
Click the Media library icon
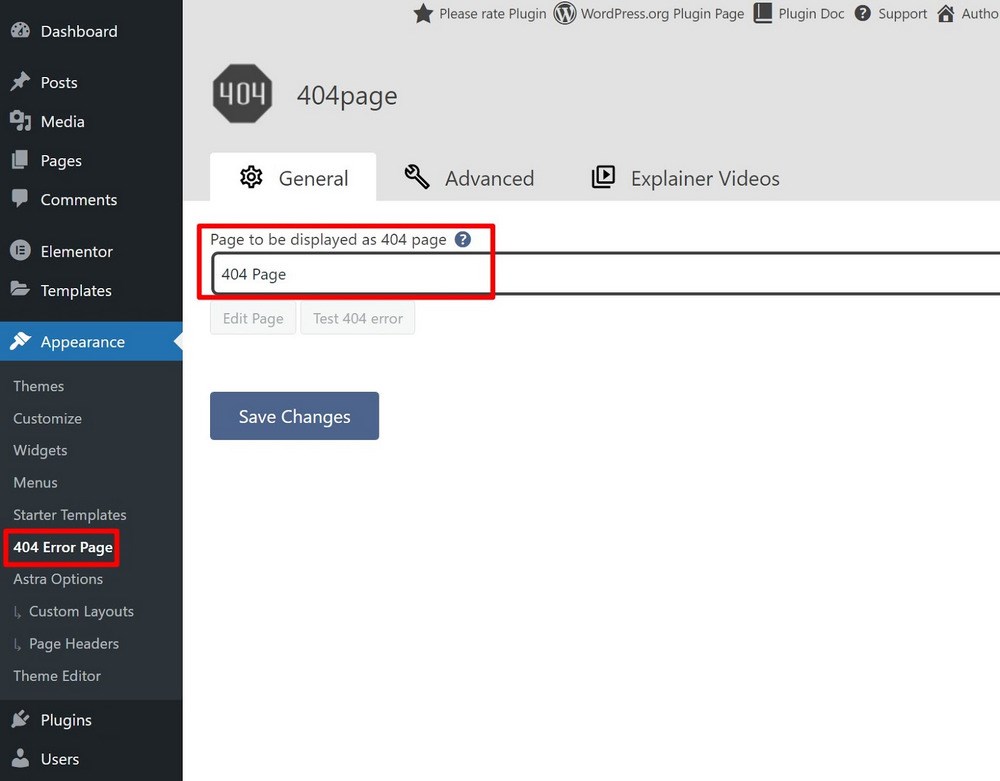[x=20, y=120]
